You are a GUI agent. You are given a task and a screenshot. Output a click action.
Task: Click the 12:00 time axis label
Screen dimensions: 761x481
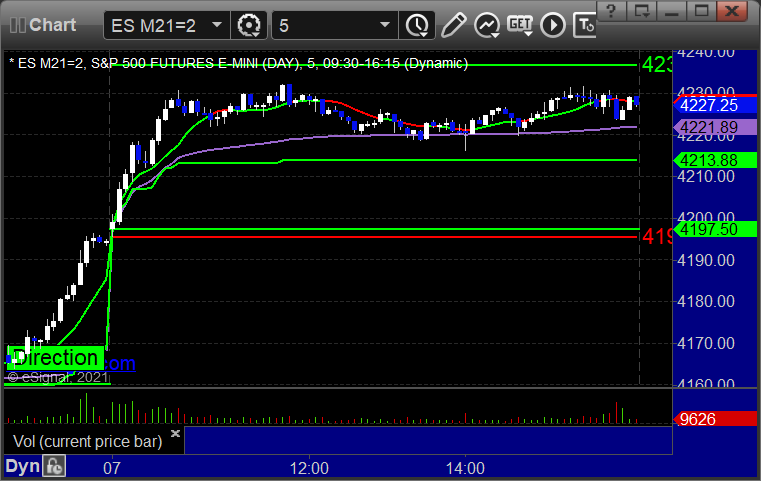click(309, 468)
